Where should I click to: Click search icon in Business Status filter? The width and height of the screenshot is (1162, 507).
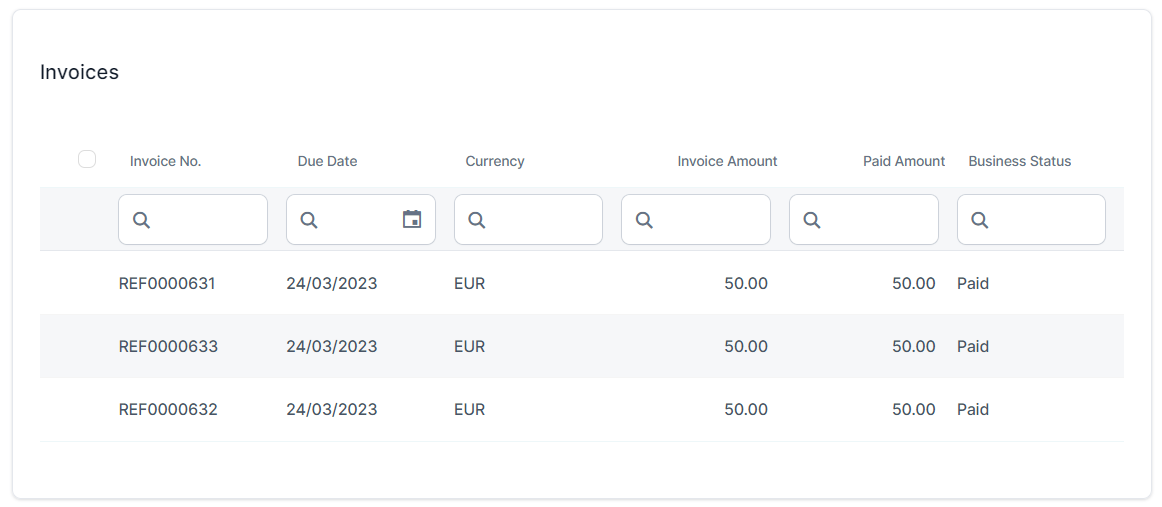click(980, 220)
